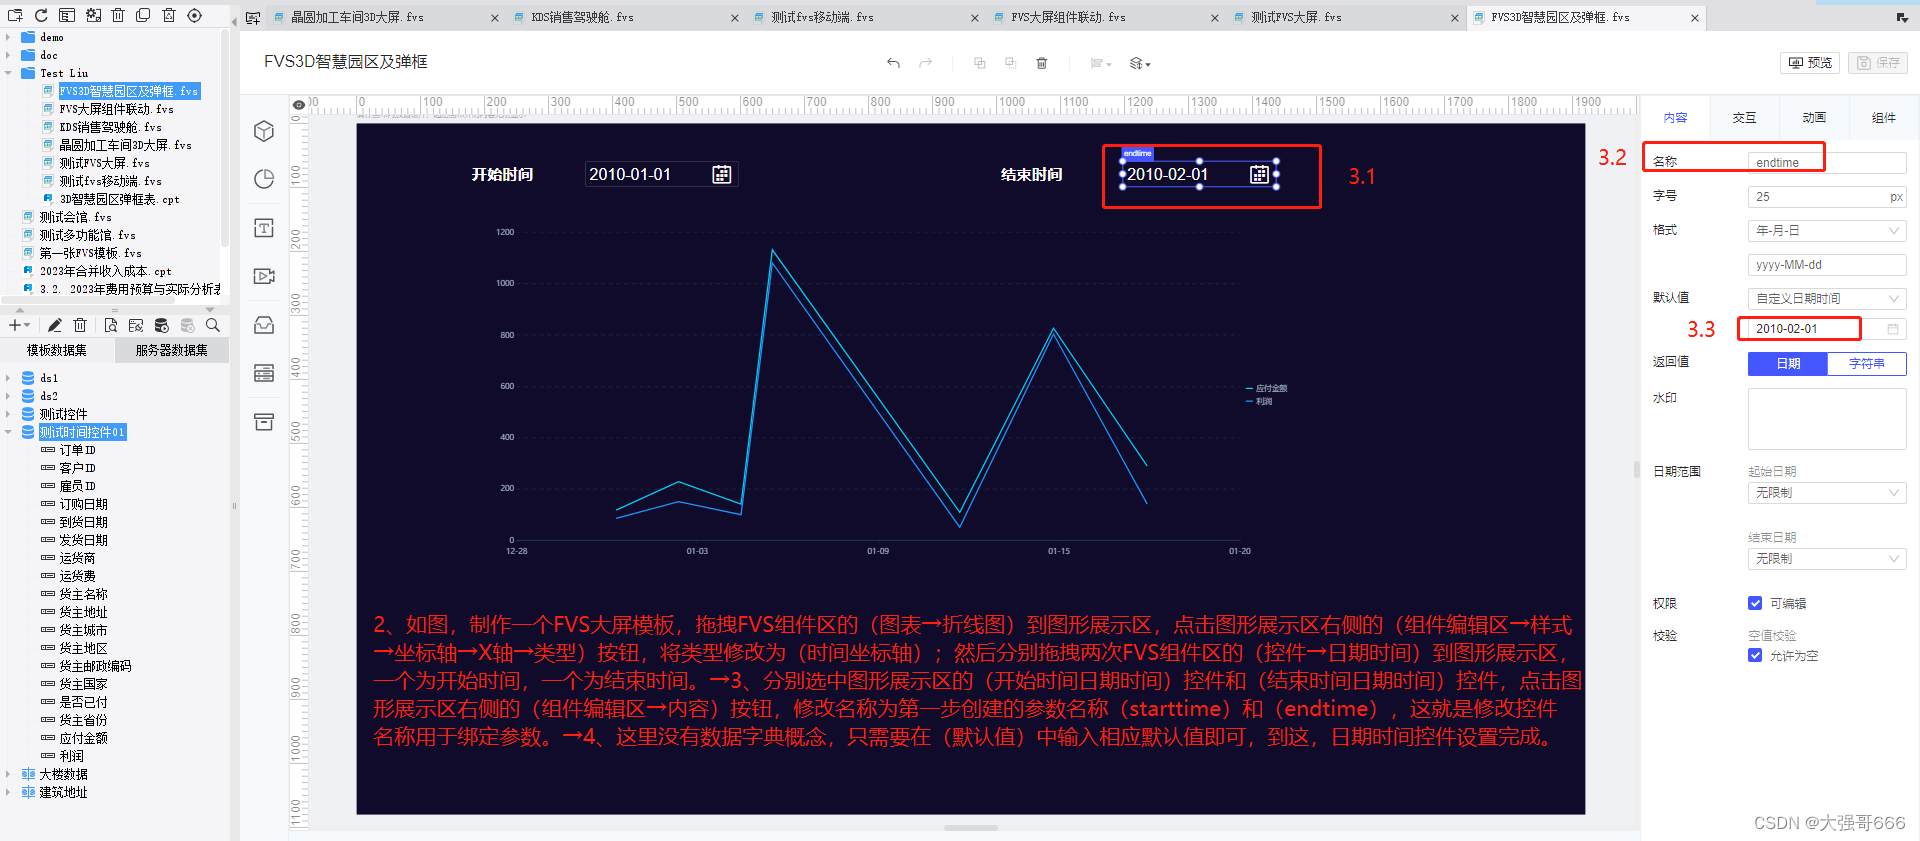This screenshot has width=1920, height=841.
Task: Click the 开始时间 date value 2010-01-01
Action: [630, 175]
